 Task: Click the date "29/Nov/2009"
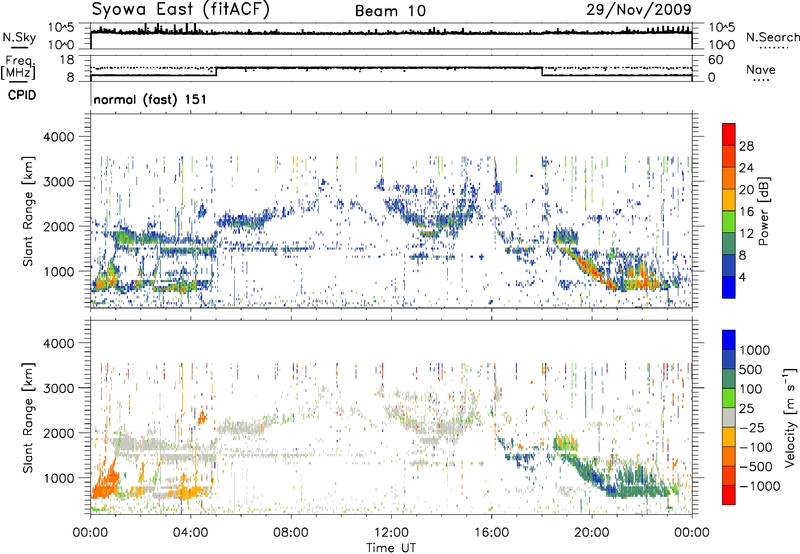[x=639, y=9]
